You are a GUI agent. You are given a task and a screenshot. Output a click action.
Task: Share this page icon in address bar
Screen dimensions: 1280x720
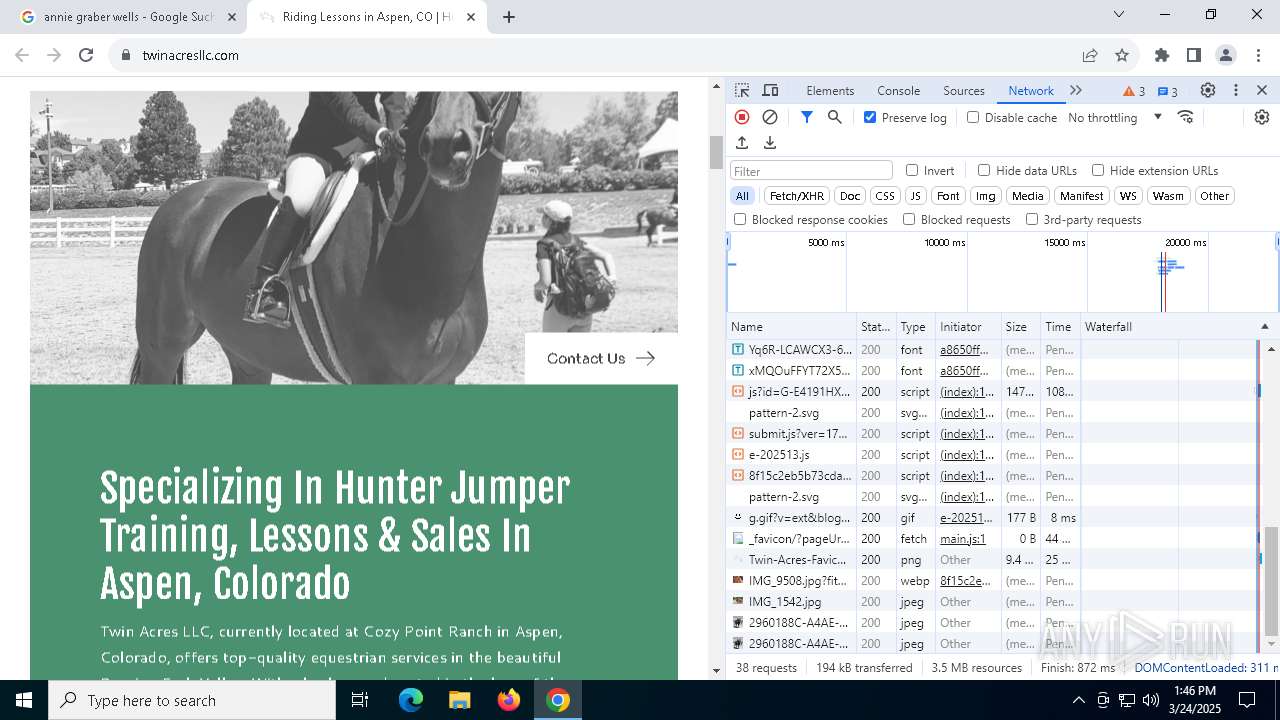point(1090,55)
